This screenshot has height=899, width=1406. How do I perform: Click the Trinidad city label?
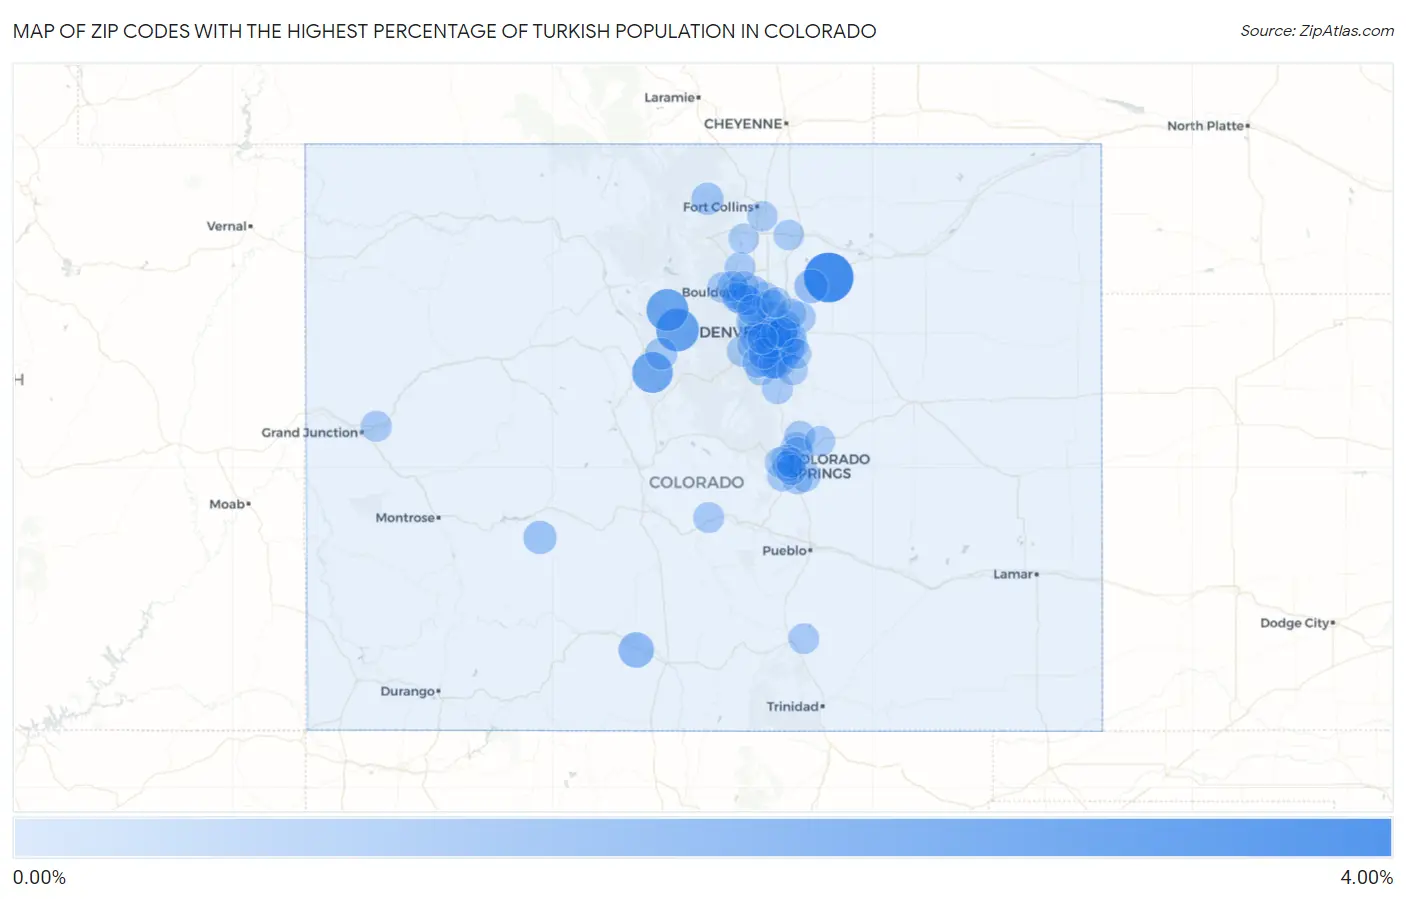coord(795,706)
